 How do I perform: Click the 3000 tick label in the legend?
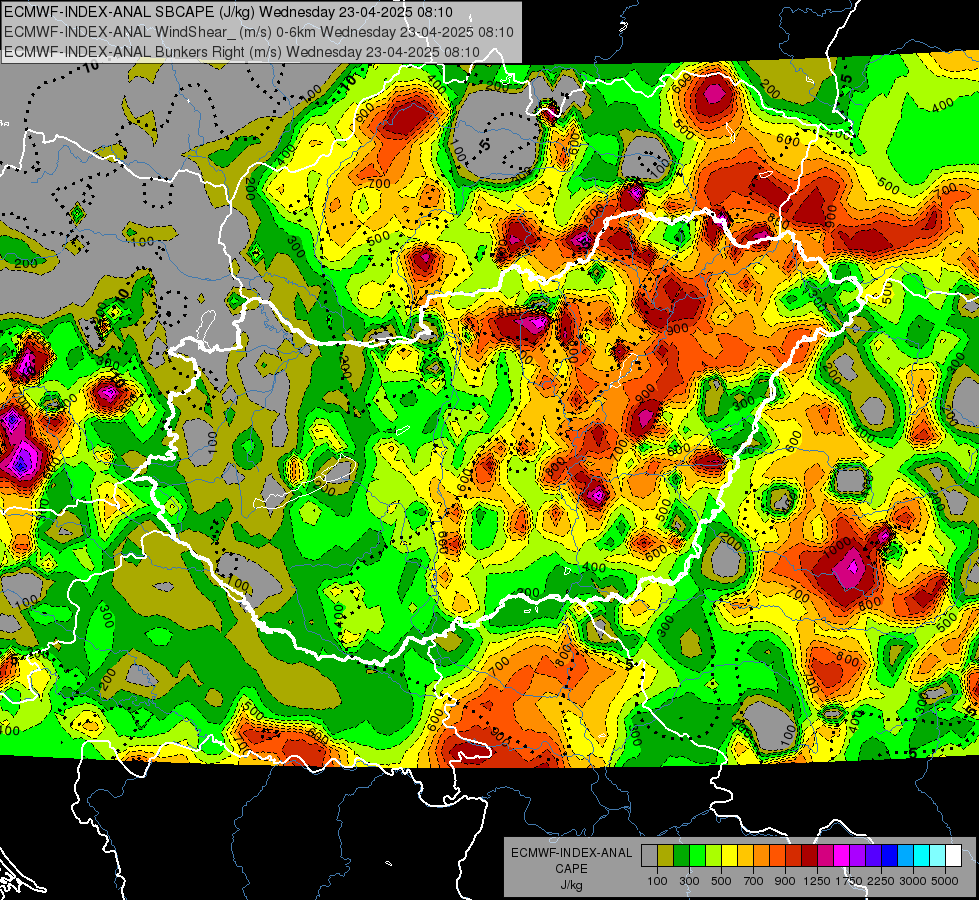tap(913, 881)
